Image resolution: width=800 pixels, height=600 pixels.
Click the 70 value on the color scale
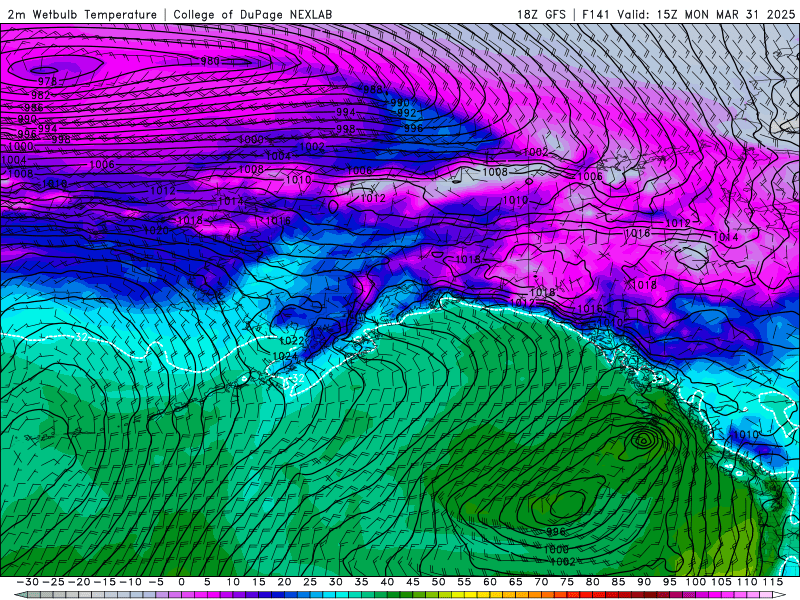coord(541,582)
